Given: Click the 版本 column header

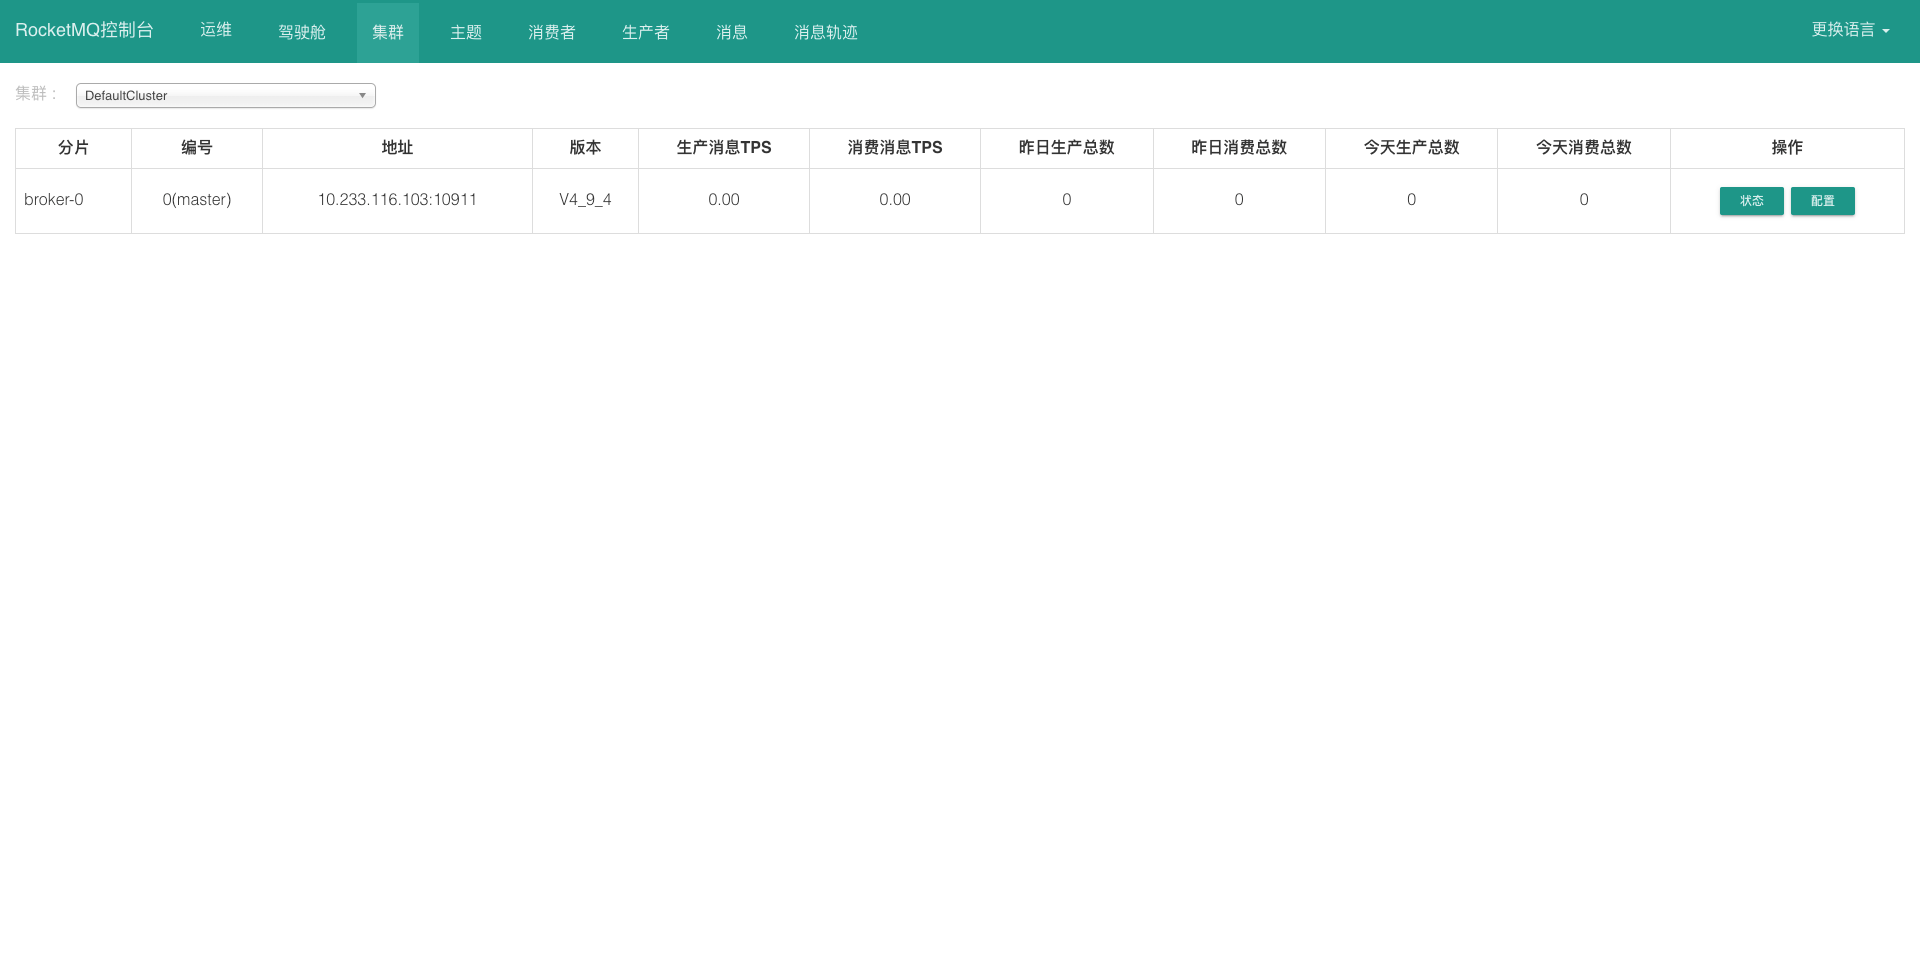Looking at the screenshot, I should pyautogui.click(x=585, y=148).
